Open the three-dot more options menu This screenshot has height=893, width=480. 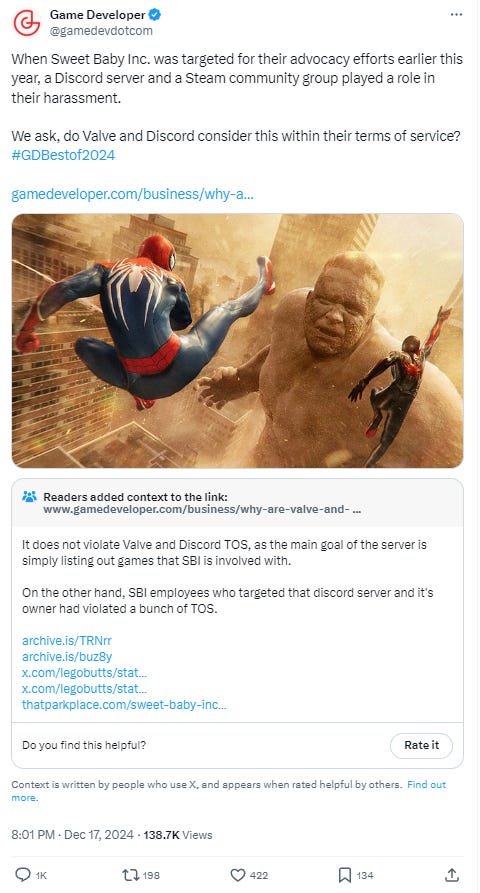[x=456, y=15]
